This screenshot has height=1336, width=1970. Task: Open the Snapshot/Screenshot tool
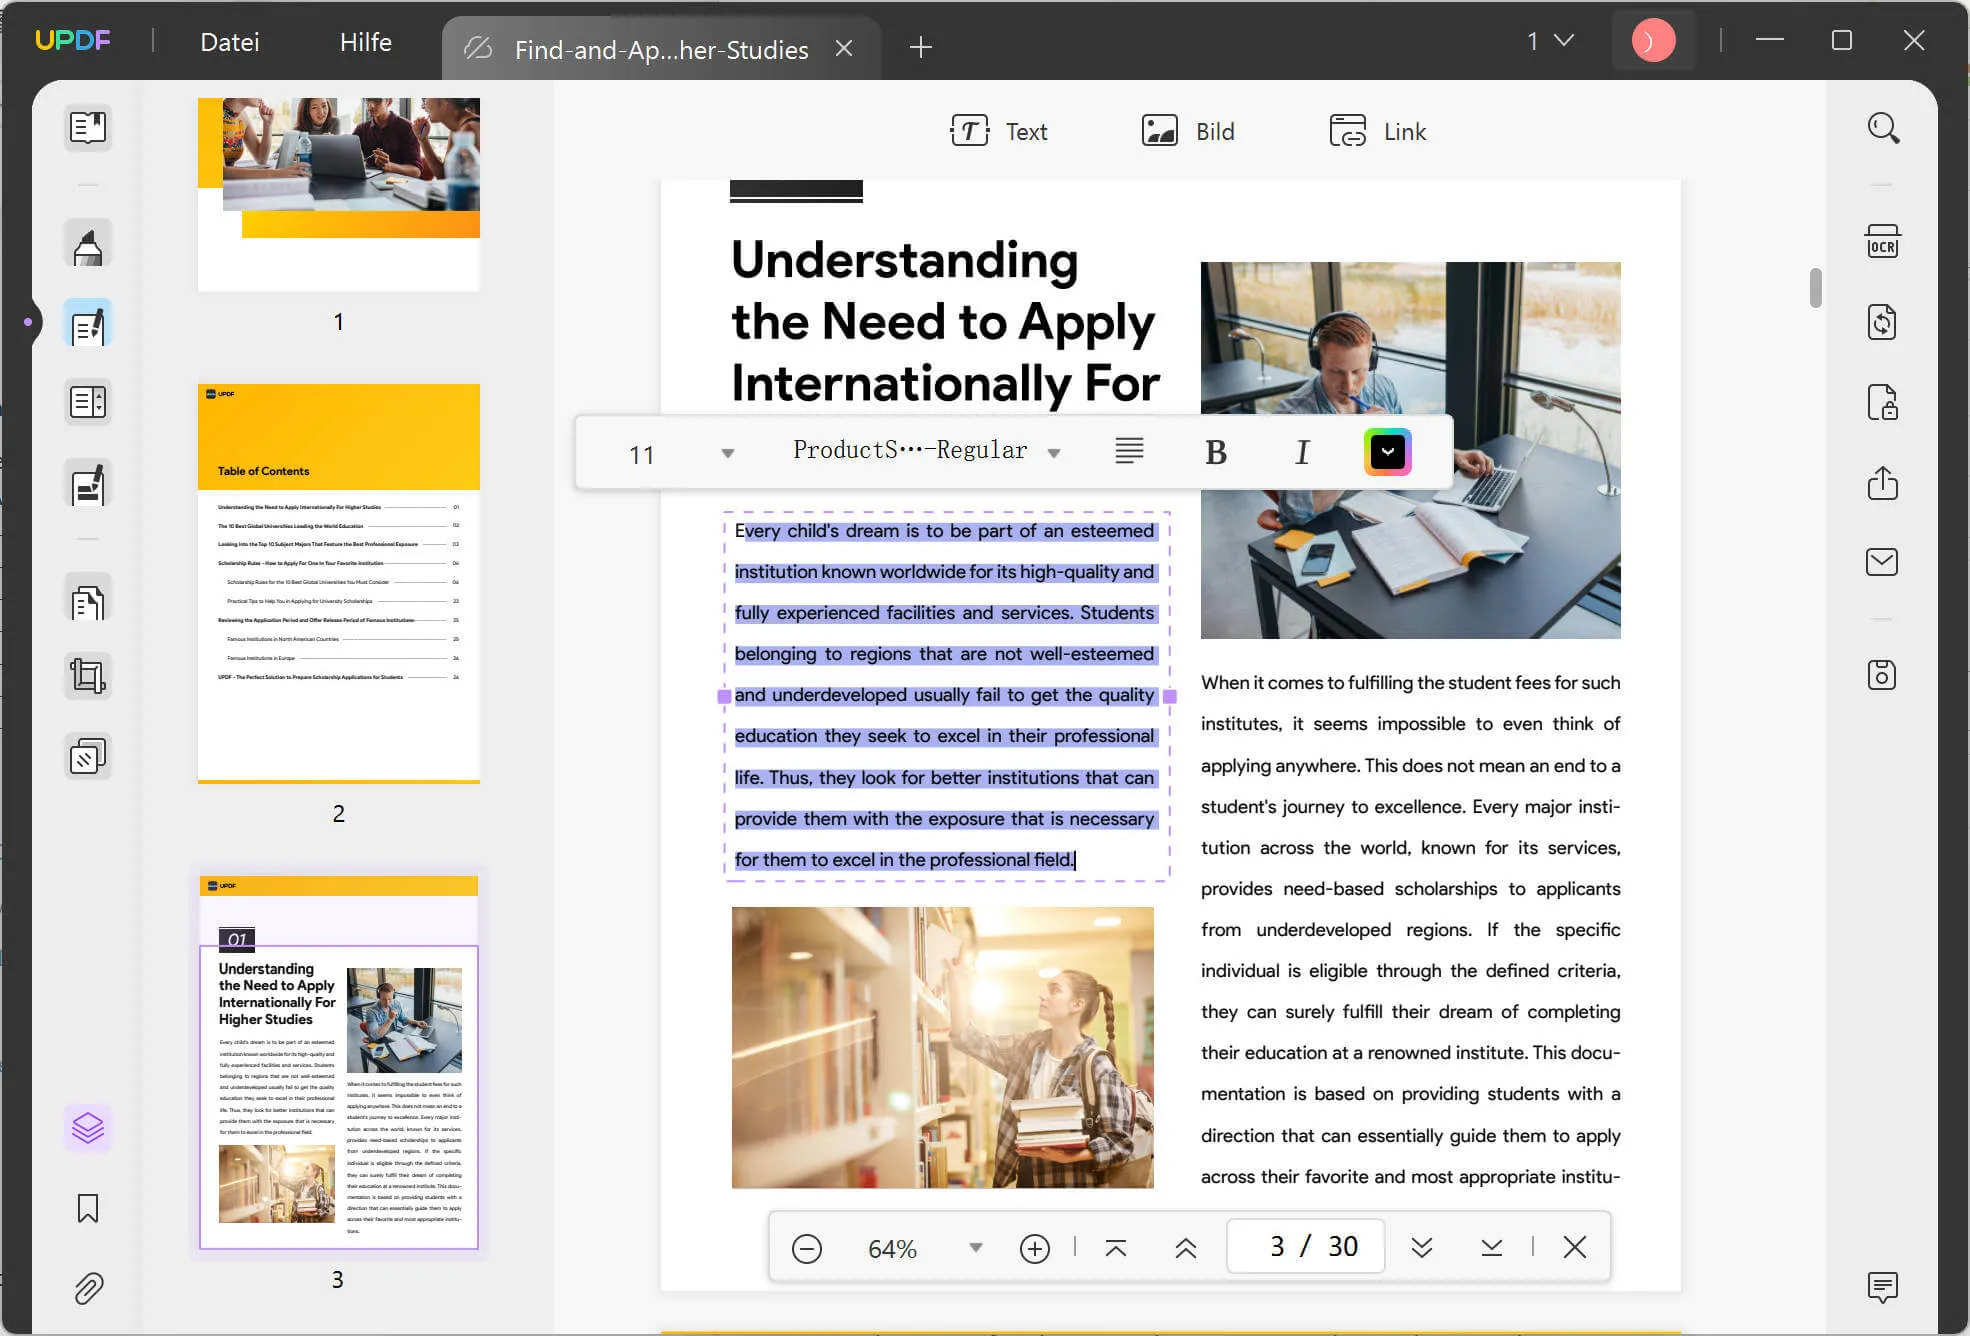[1882, 675]
